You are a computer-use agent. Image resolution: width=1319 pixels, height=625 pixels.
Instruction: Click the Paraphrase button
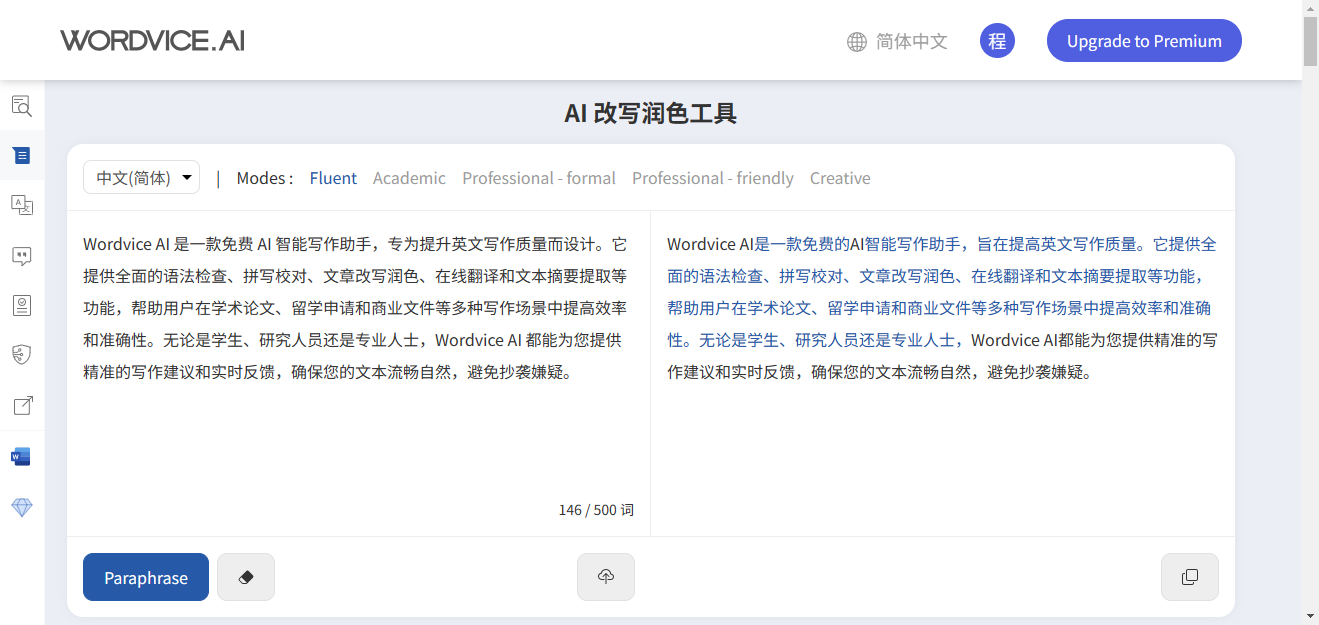(146, 577)
